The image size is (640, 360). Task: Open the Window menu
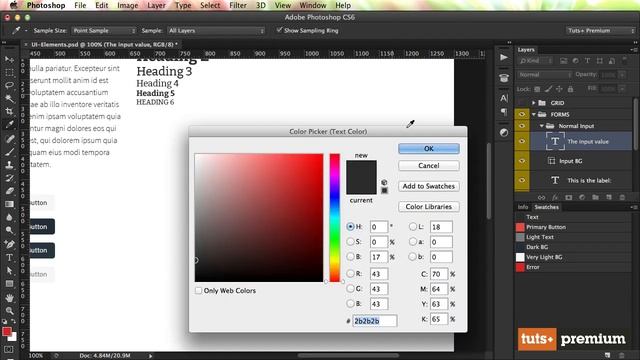pyautogui.click(x=313, y=5)
